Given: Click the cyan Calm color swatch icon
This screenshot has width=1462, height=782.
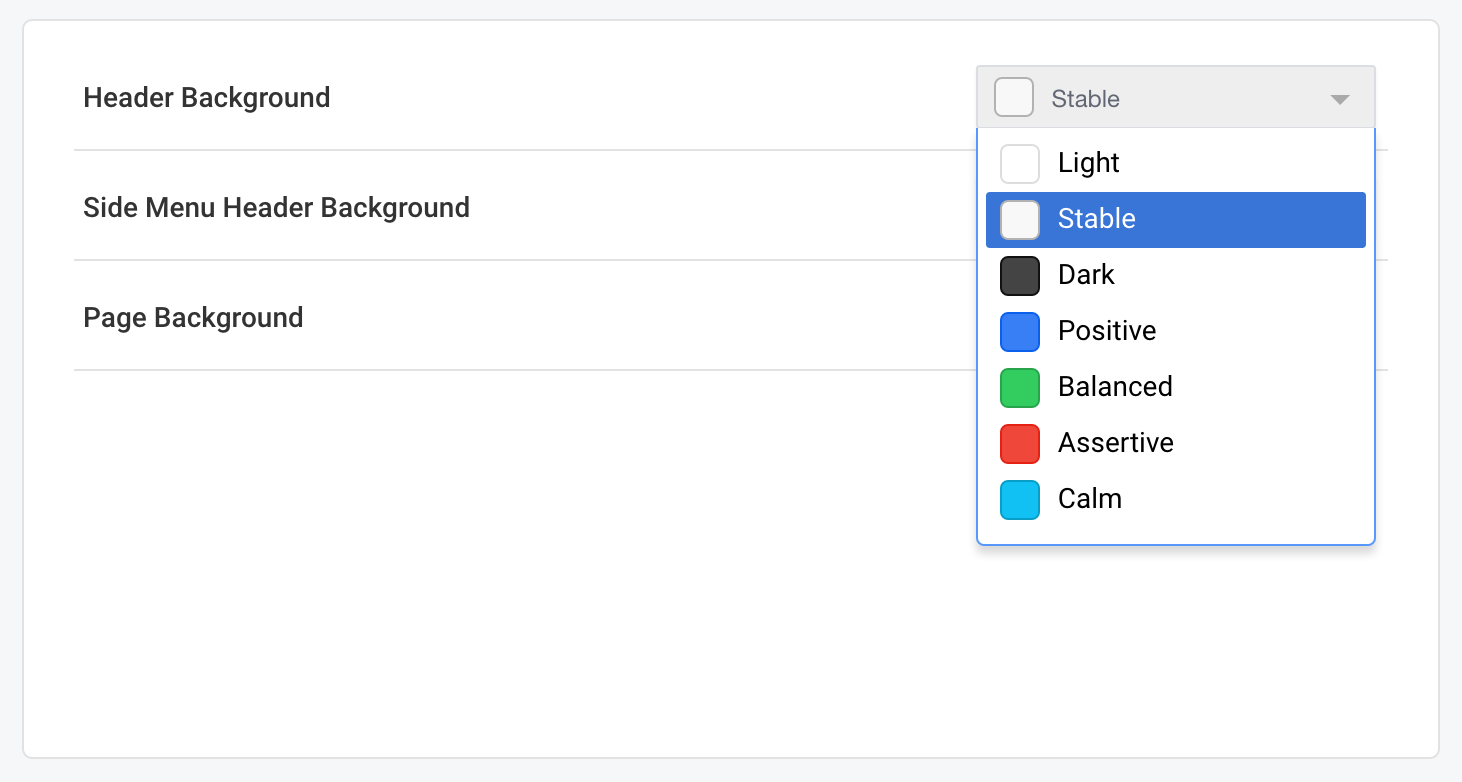Looking at the screenshot, I should point(1019,499).
